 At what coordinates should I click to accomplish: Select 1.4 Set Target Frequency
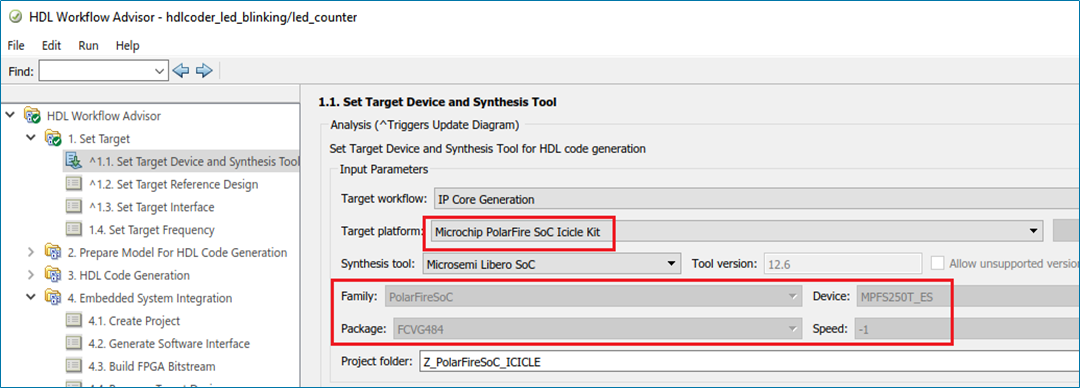pyautogui.click(x=152, y=230)
